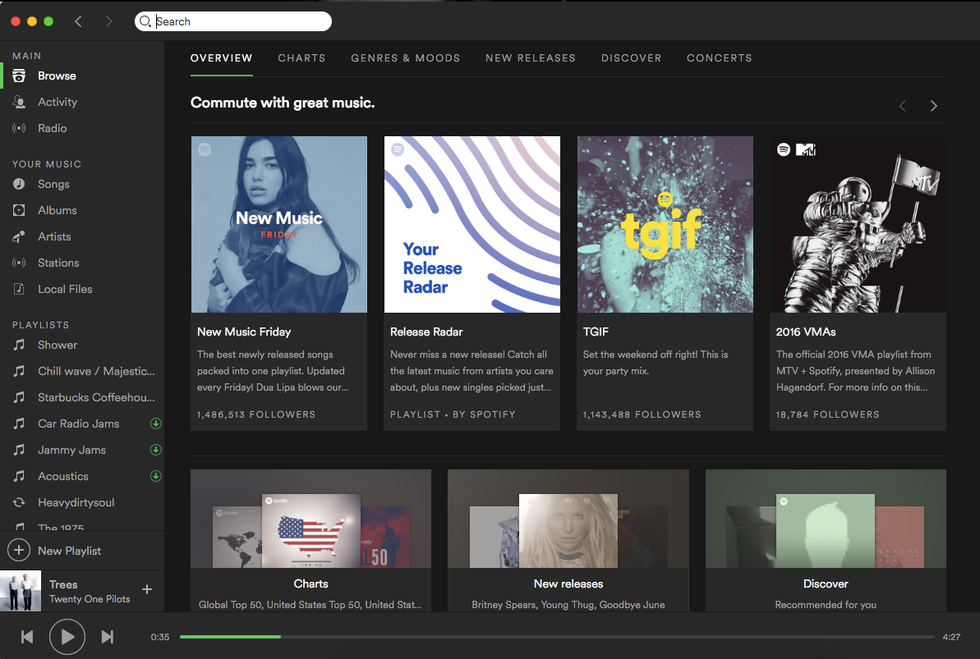Switch to the Genres & Moods tab

405,58
